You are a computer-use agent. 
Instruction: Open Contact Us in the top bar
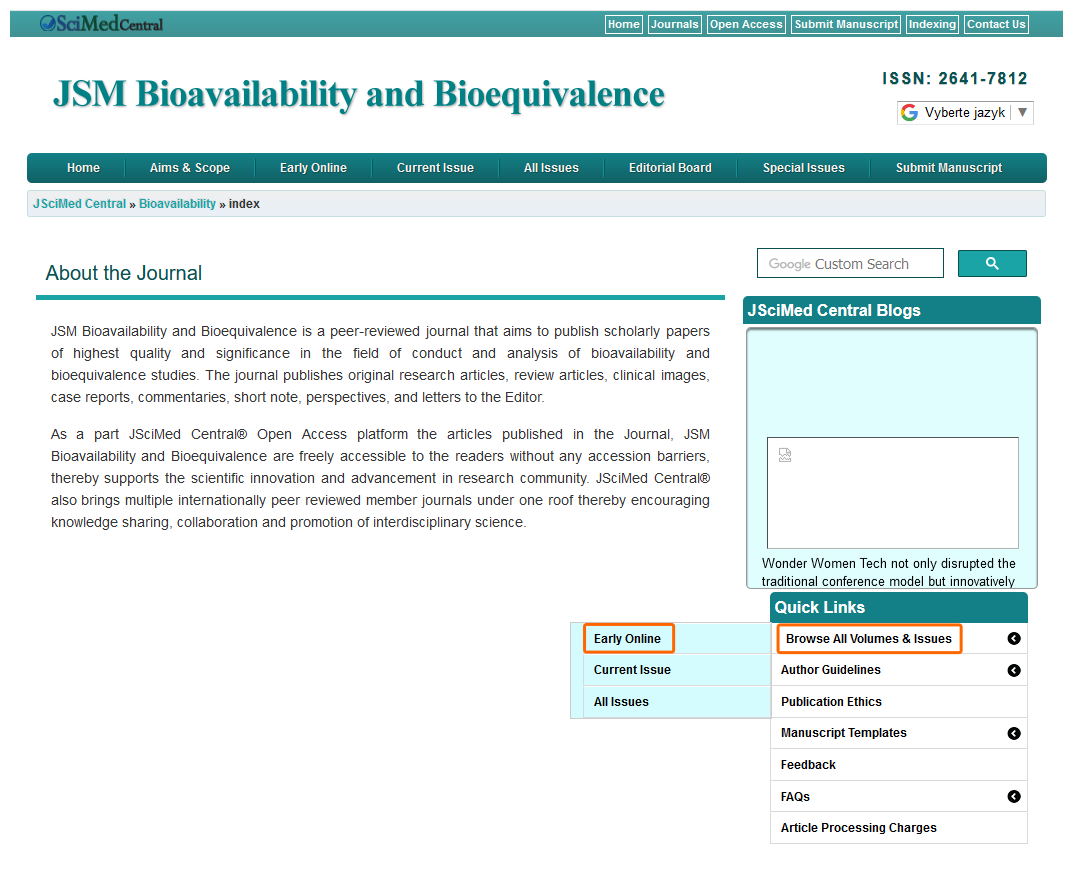tap(996, 25)
